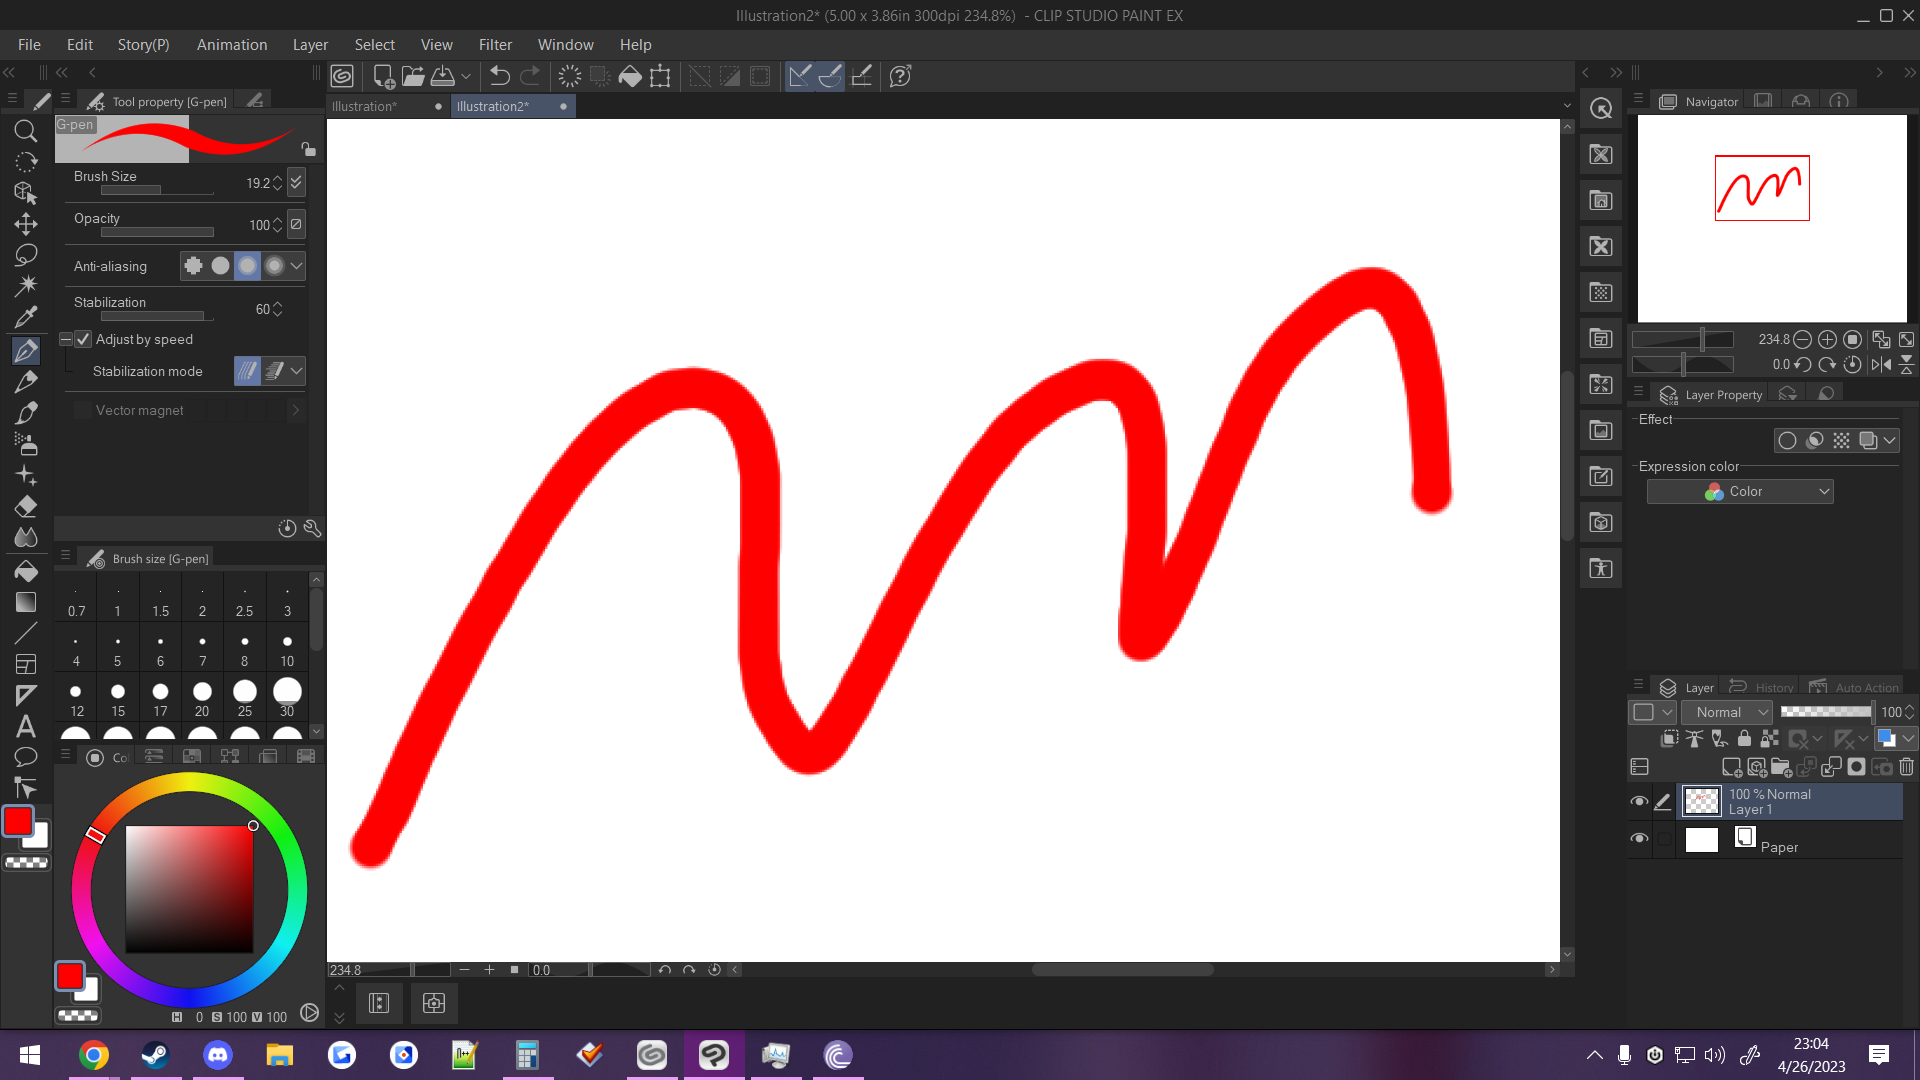Open the Normal blending mode dropdown
1920x1080 pixels.
click(1726, 712)
